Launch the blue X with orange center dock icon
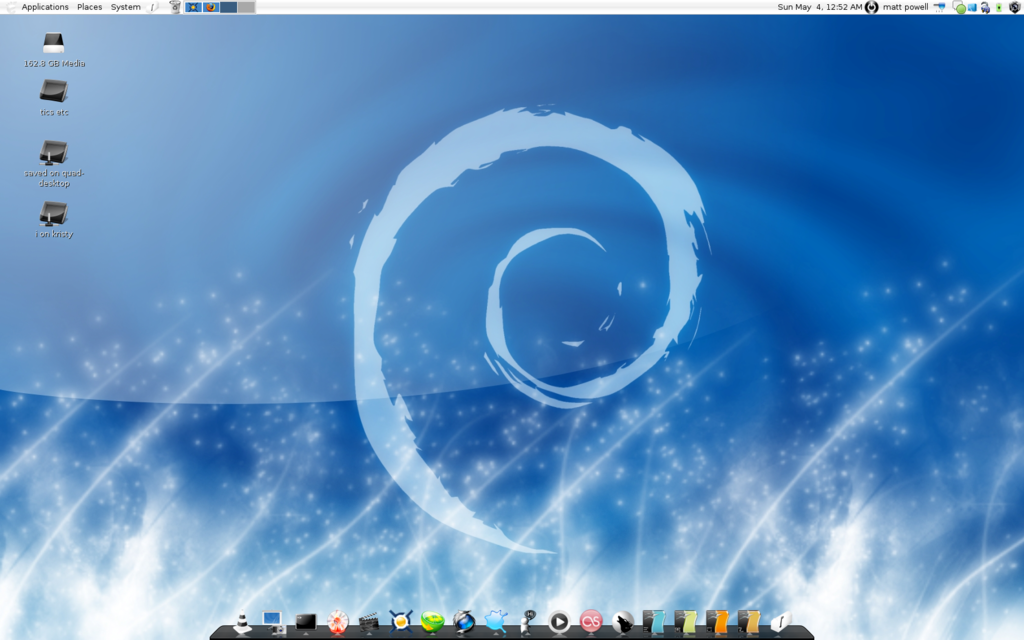This screenshot has width=1024, height=640. click(x=401, y=621)
